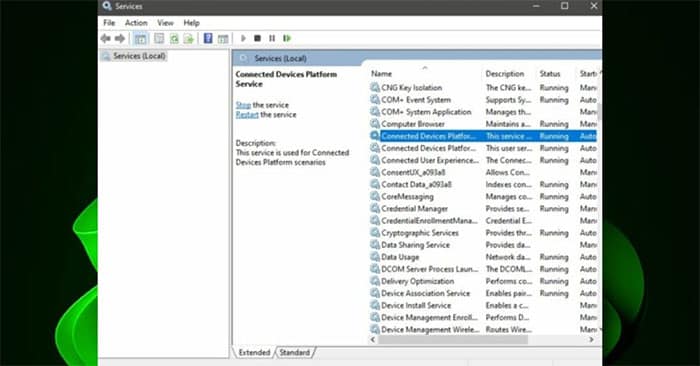Switch to the Standard tab
This screenshot has height=366, width=700.
coord(295,352)
